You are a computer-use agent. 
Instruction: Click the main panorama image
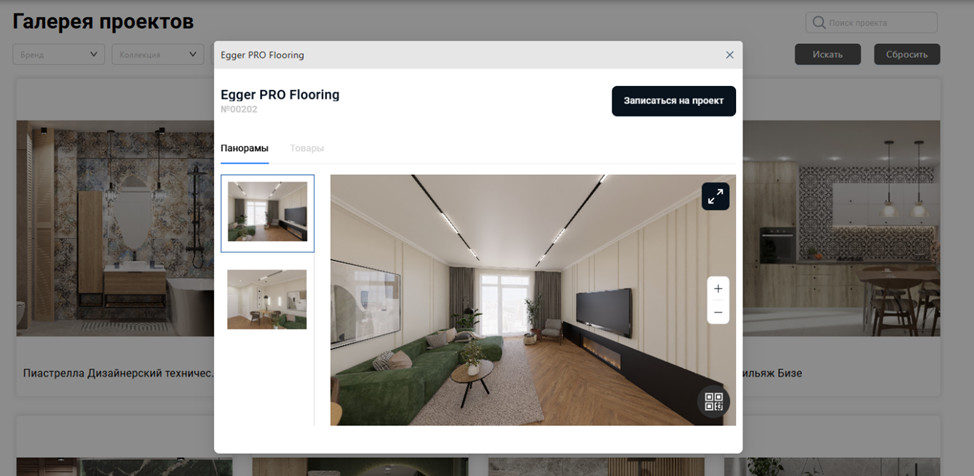533,300
